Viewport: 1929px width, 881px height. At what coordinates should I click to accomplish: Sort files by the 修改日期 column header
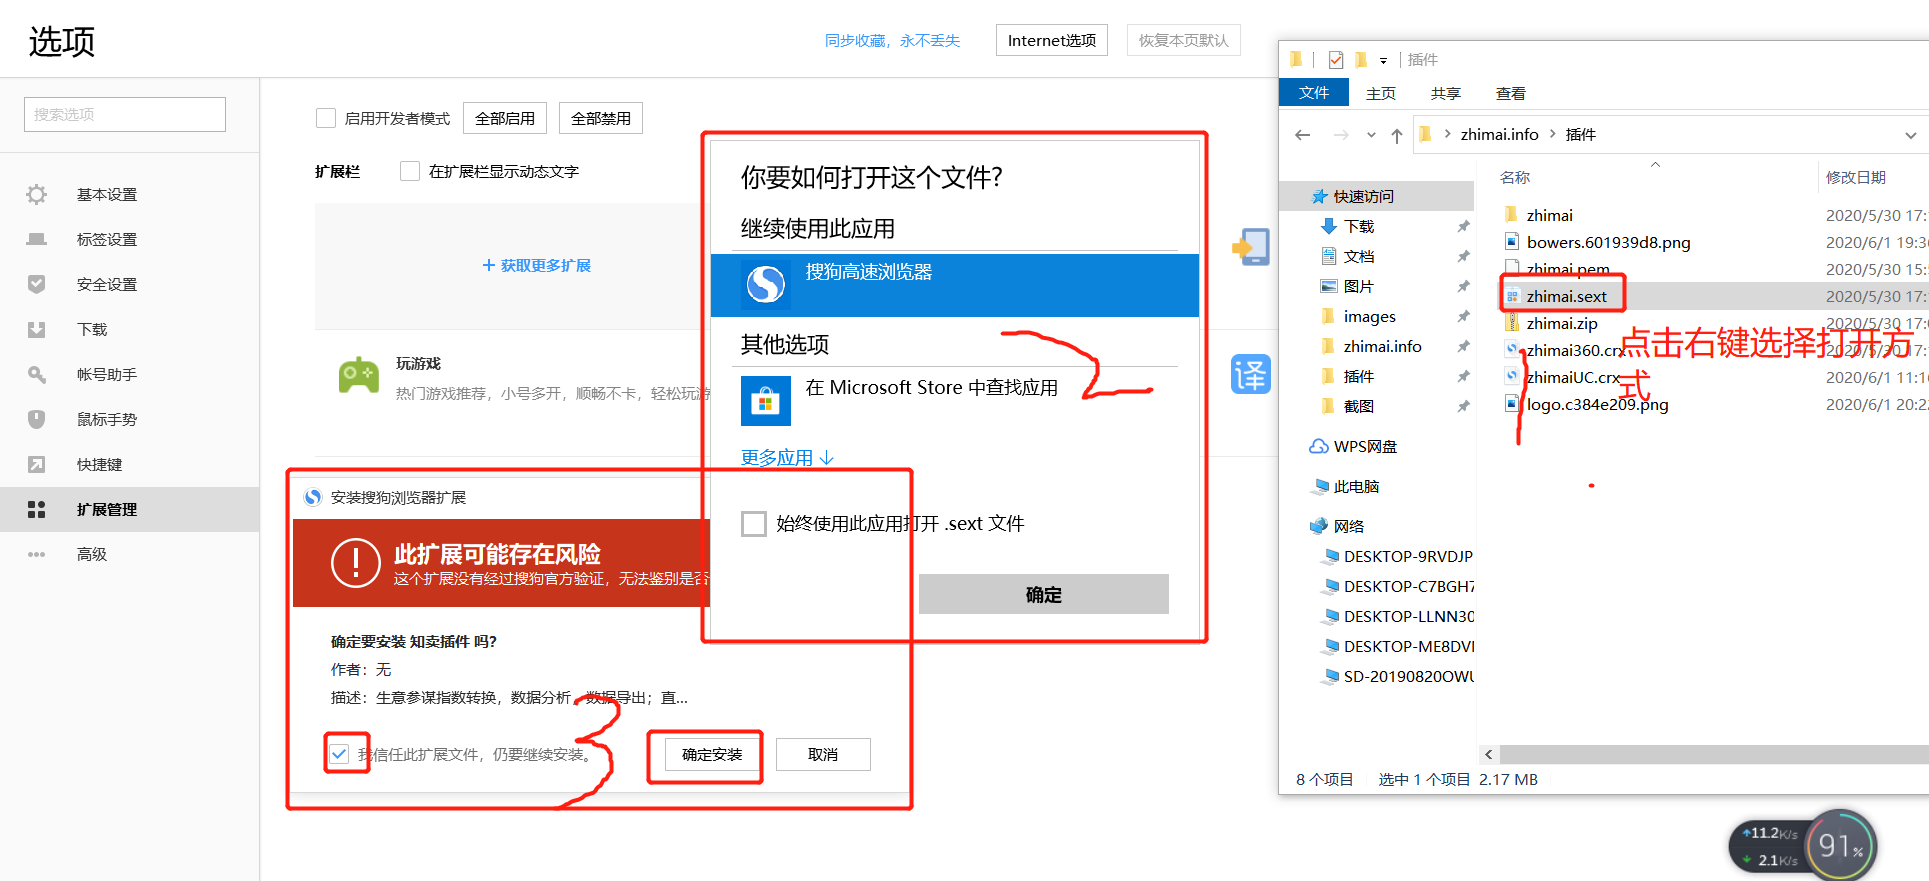click(1856, 177)
